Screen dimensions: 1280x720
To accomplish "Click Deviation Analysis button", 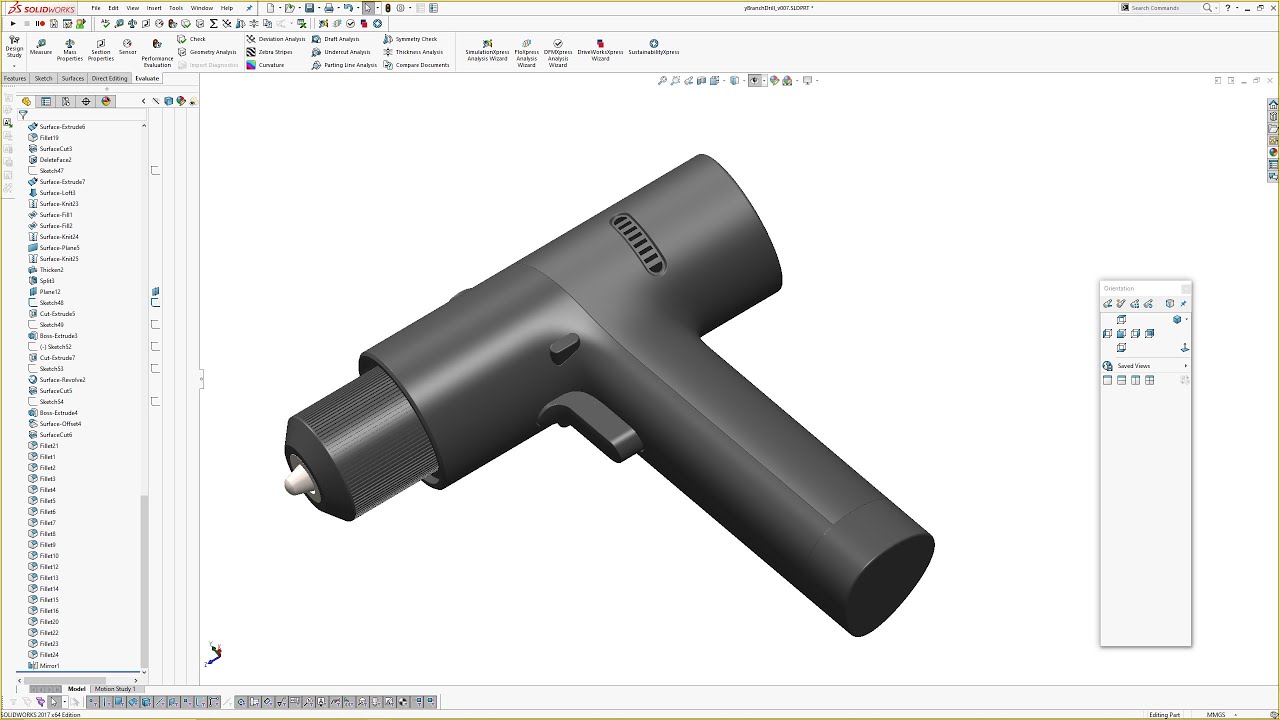I will tap(276, 39).
